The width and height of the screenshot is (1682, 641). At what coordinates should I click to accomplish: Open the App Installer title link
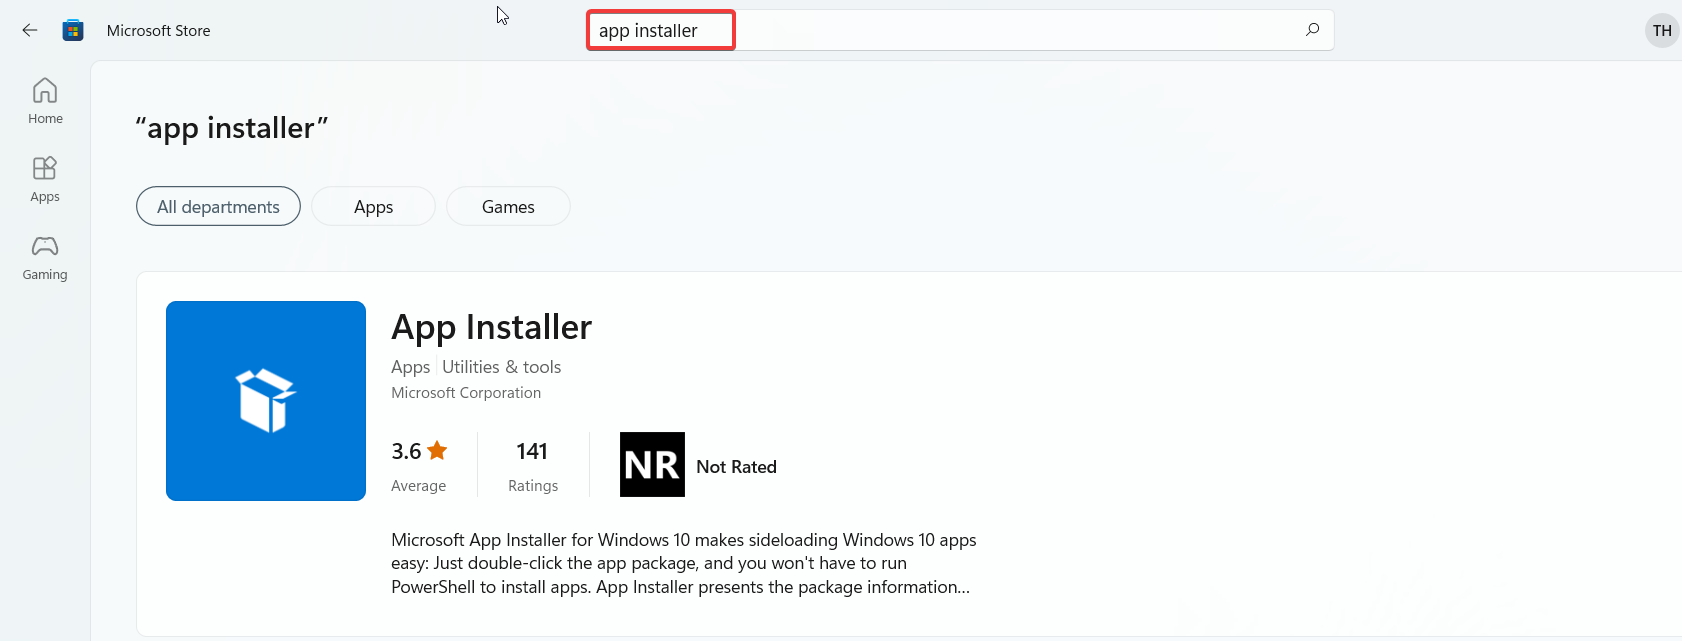click(x=491, y=327)
